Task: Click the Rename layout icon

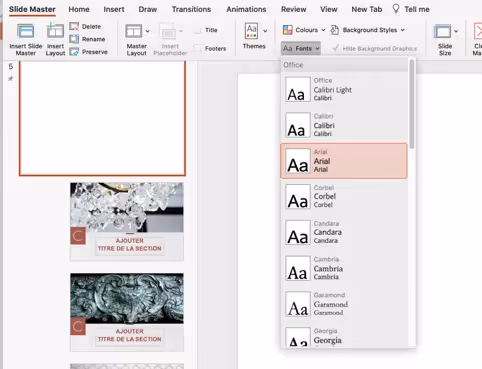Action: pos(74,39)
